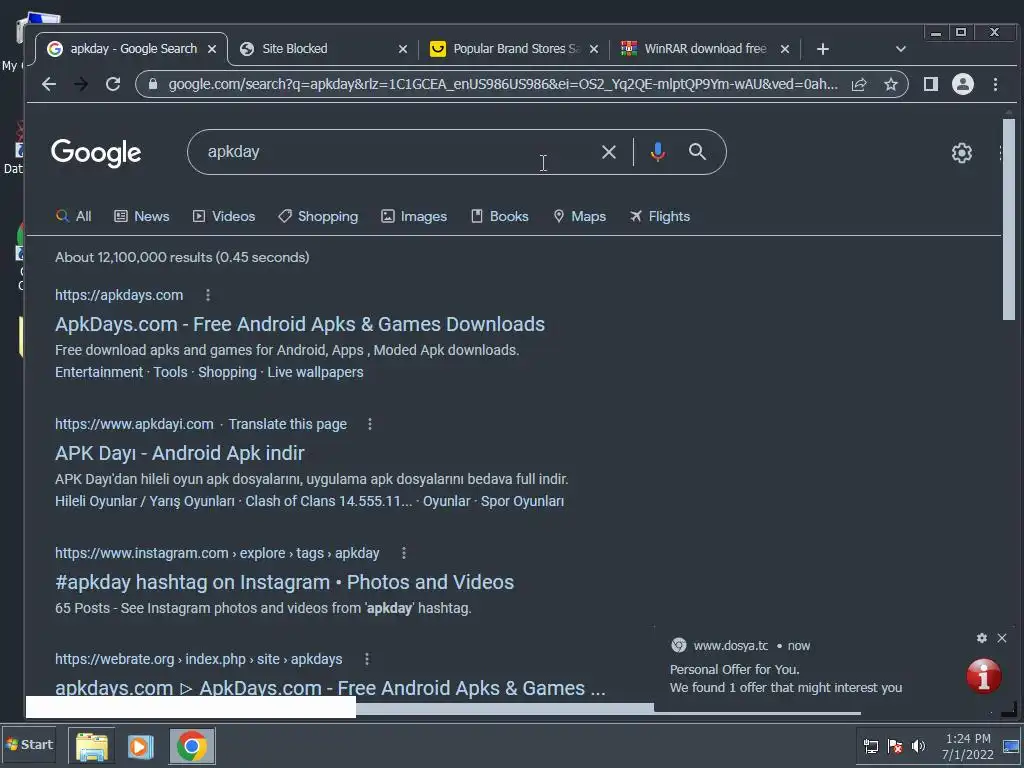Screen dimensions: 1024x768
Task: Open the Entertainment sitelink
Action: point(99,372)
